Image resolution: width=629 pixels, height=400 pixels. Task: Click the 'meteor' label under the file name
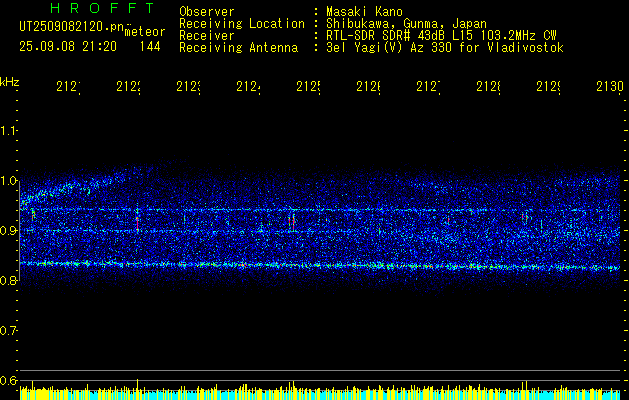(x=145, y=32)
